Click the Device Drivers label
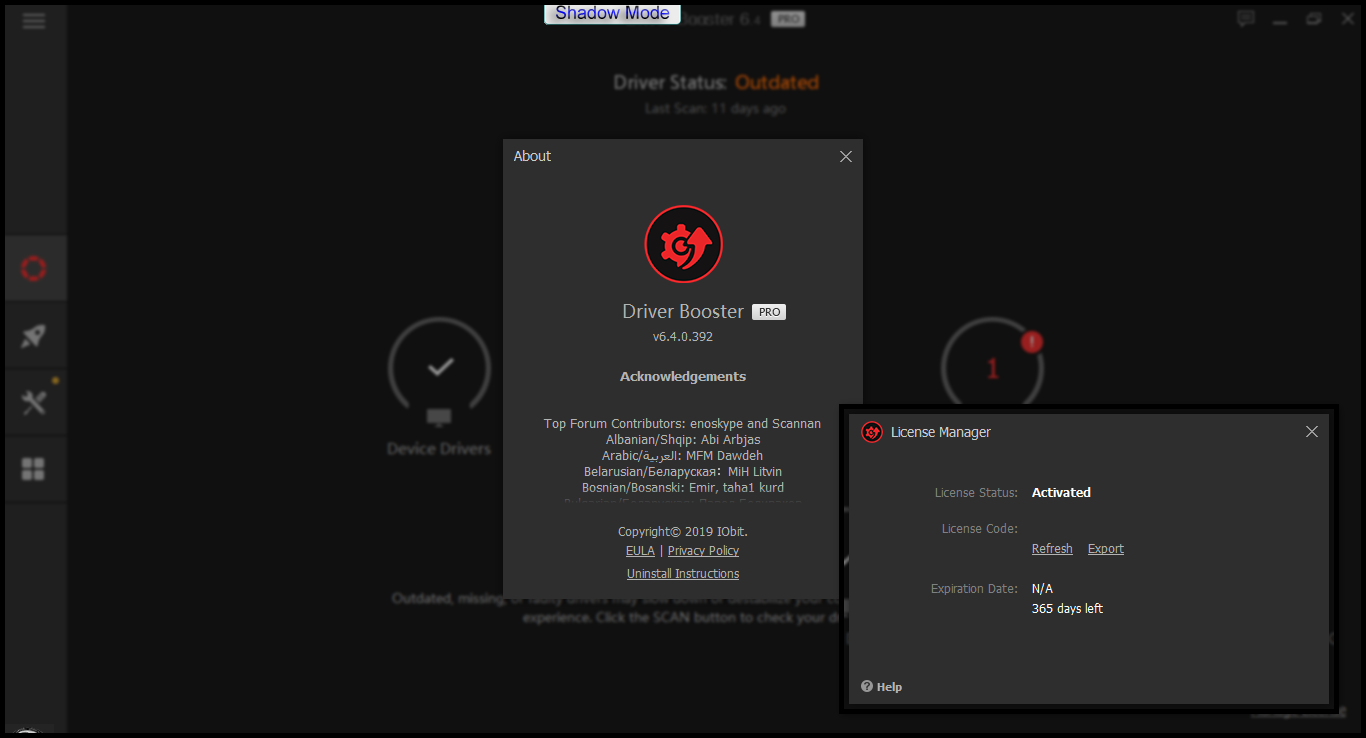 (x=439, y=450)
